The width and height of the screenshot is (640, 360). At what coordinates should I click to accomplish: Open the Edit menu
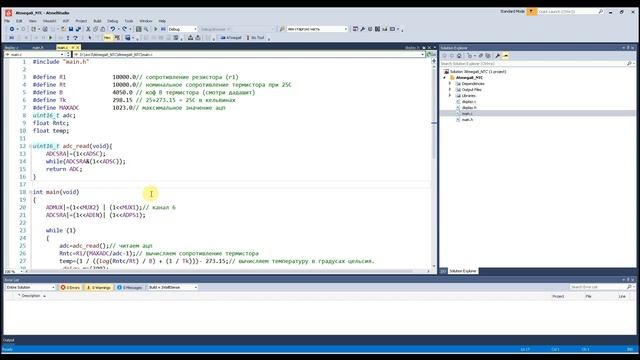(19, 21)
